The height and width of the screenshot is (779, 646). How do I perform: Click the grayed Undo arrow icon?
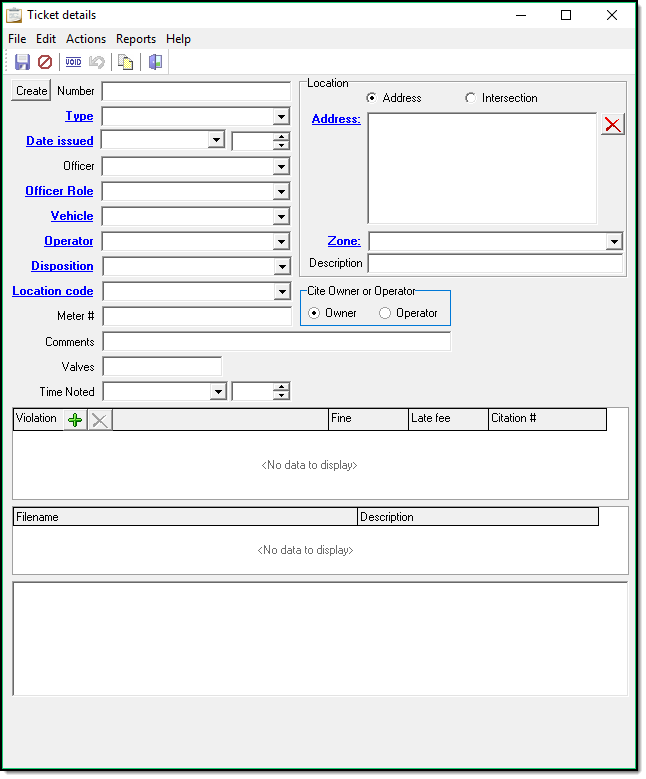click(97, 62)
